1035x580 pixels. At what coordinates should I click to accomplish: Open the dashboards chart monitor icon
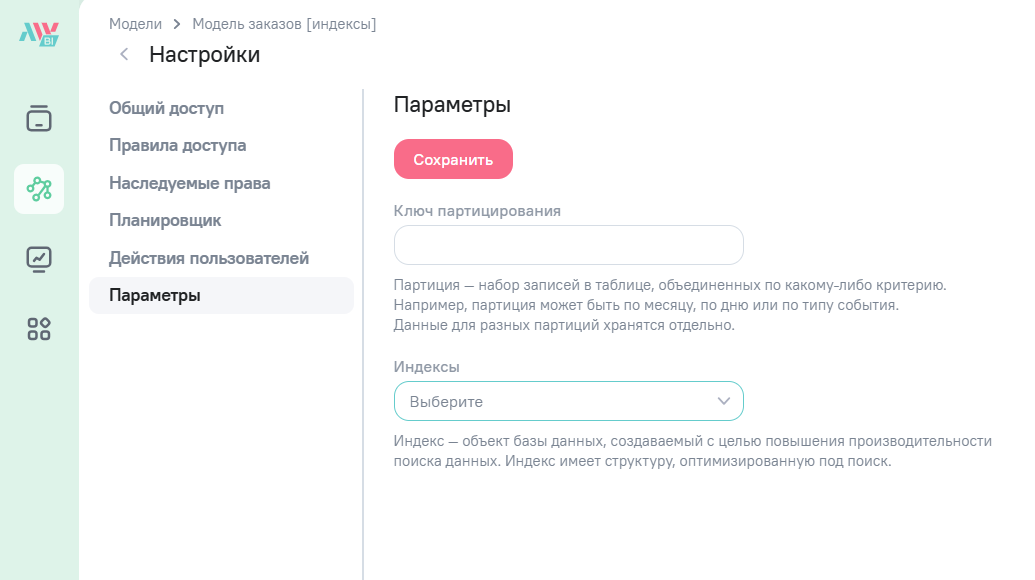(39, 259)
